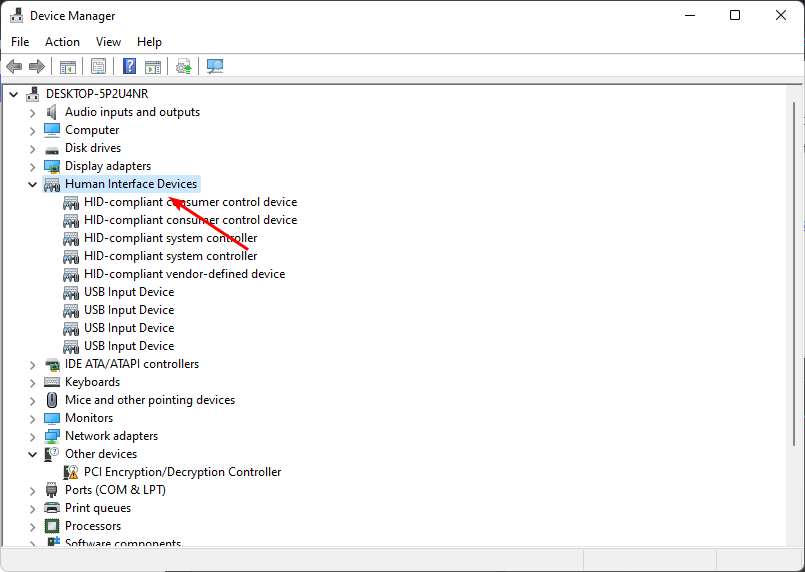The image size is (805, 572).
Task: Maximize the Device Manager window
Action: pyautogui.click(x=735, y=15)
